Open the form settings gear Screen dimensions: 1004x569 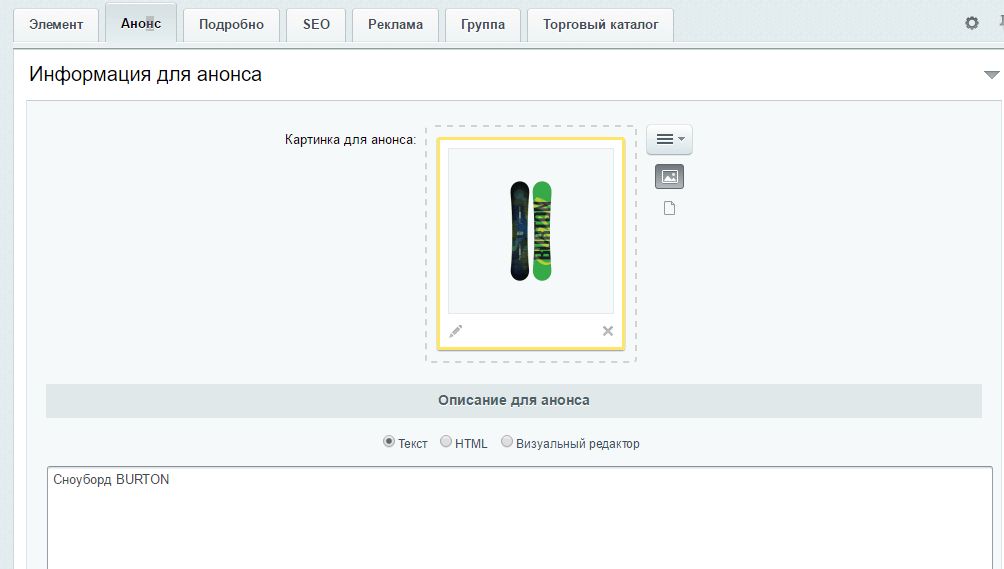click(x=971, y=23)
